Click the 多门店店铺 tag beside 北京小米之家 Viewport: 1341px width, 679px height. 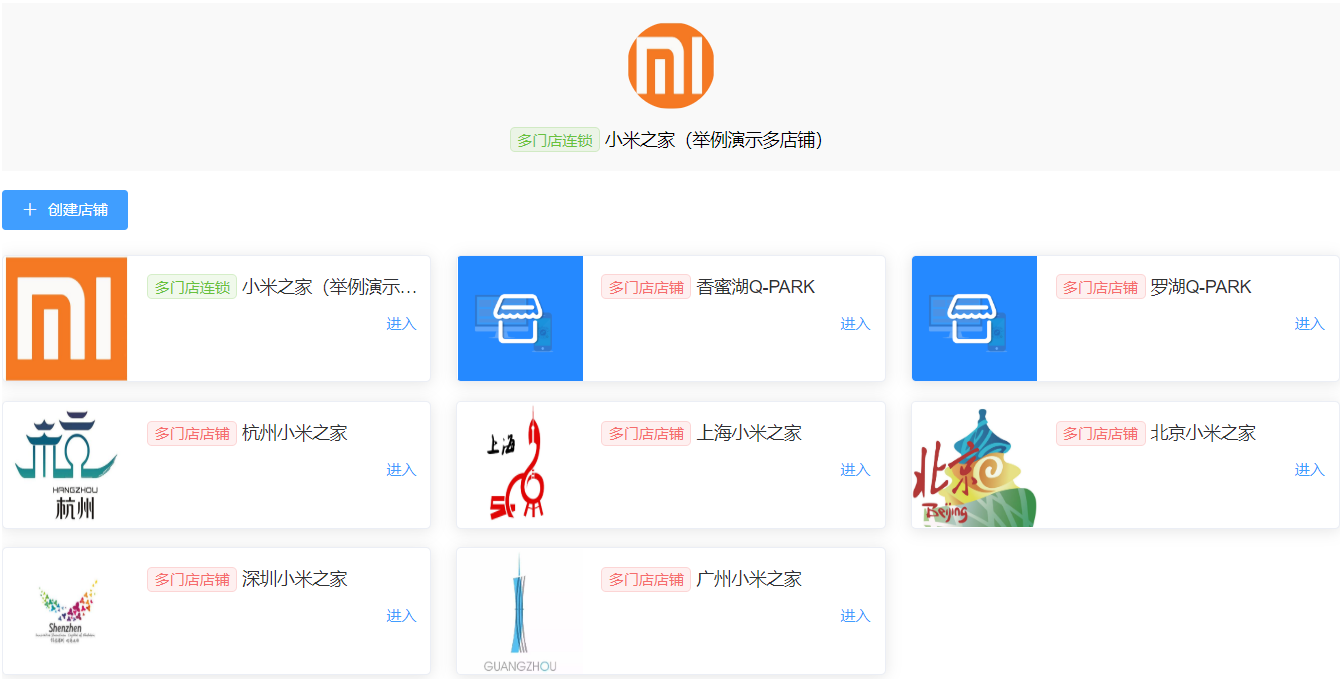tap(1101, 433)
